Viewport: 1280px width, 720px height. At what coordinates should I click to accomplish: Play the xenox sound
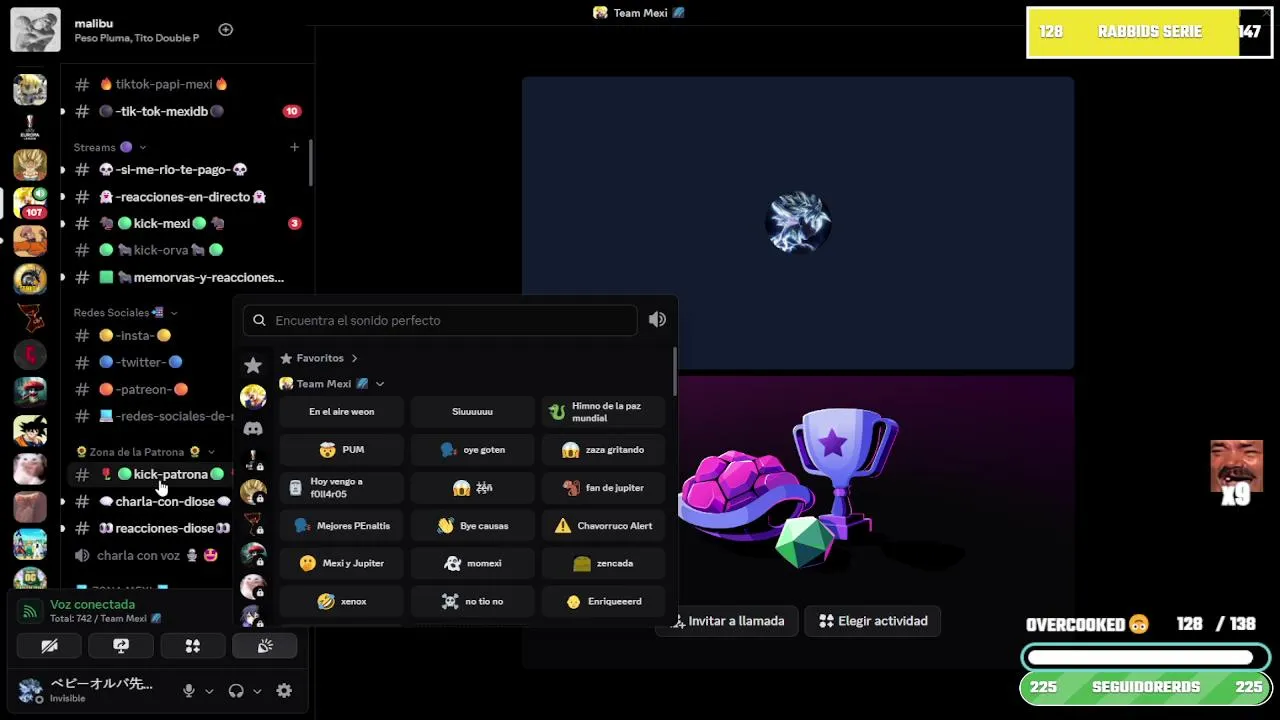[342, 601]
